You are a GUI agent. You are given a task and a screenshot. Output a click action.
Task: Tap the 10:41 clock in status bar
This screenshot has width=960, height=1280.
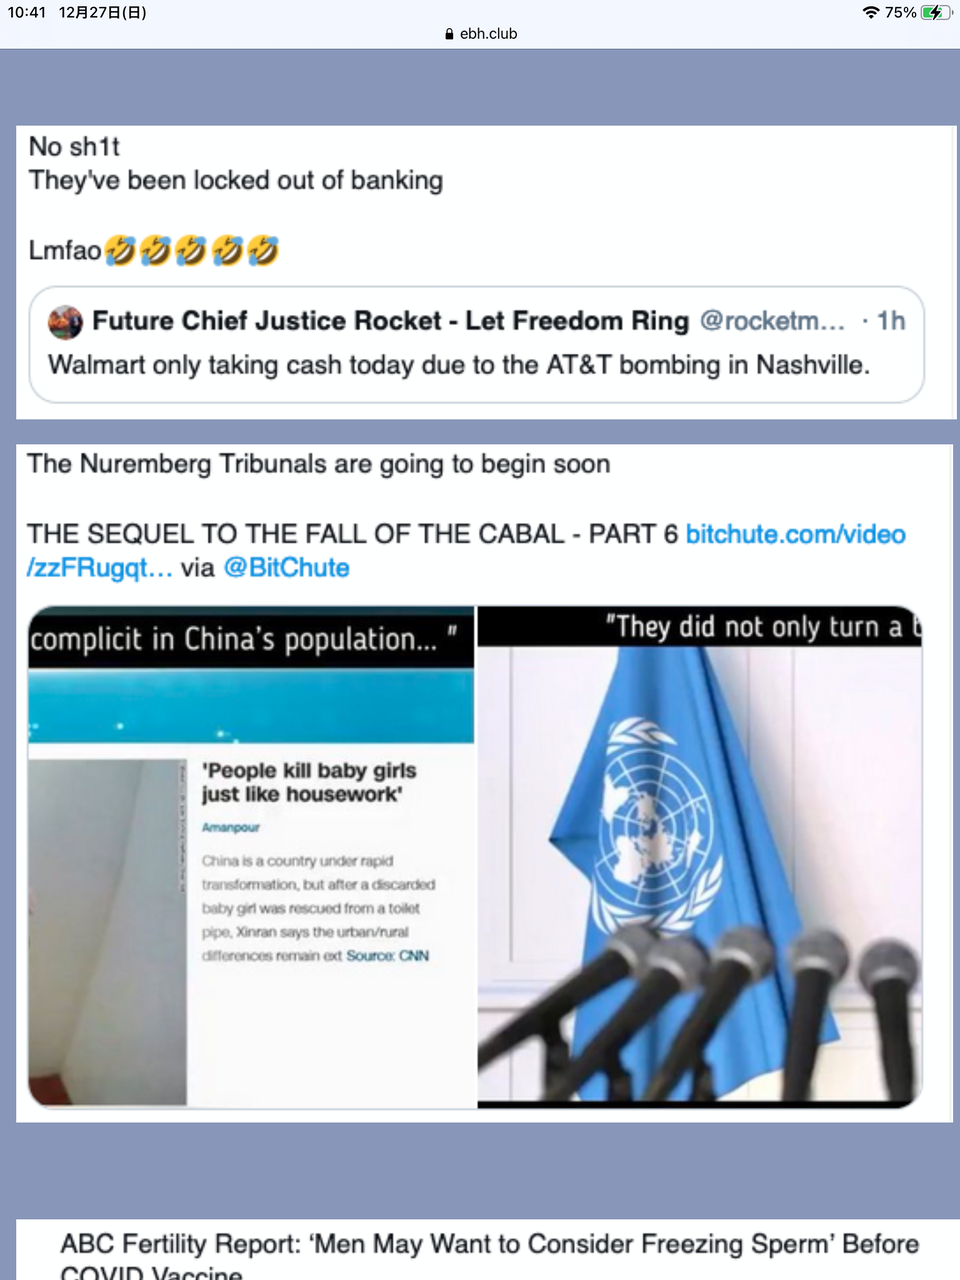pyautogui.click(x=27, y=12)
